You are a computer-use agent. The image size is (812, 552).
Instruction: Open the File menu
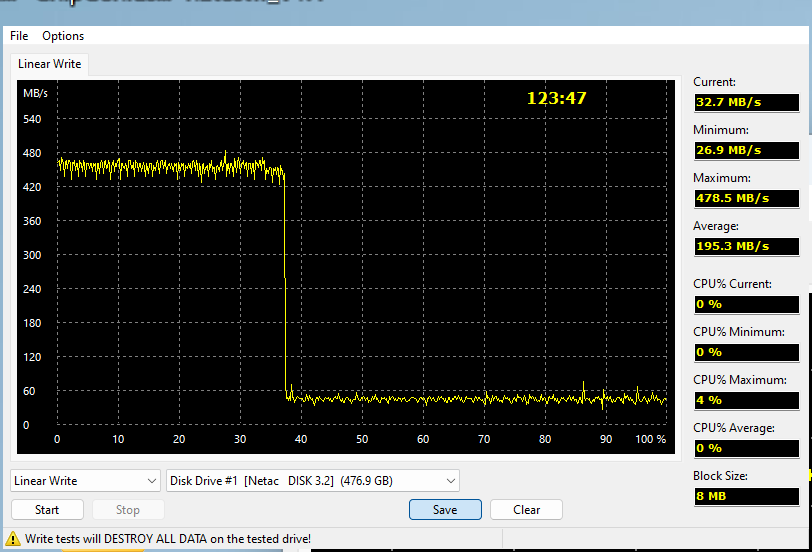[x=19, y=36]
